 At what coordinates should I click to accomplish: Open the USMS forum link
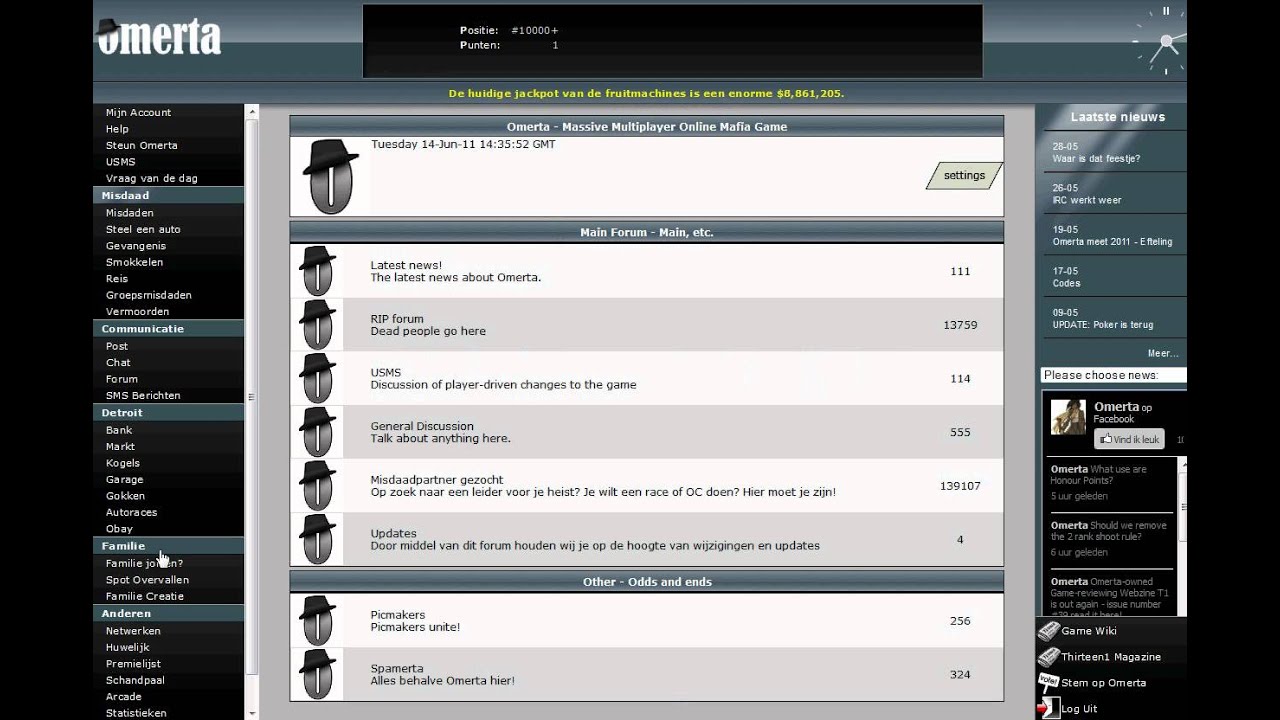tap(385, 372)
